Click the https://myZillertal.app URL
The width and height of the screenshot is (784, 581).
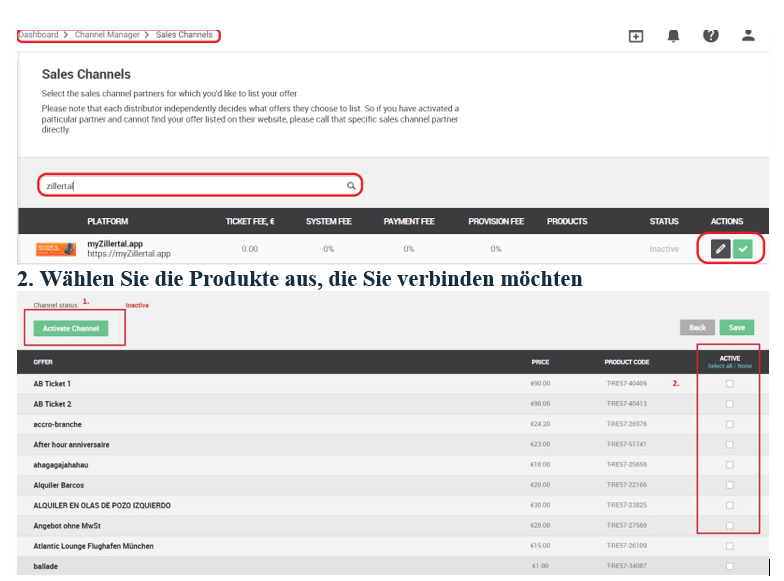(129, 254)
